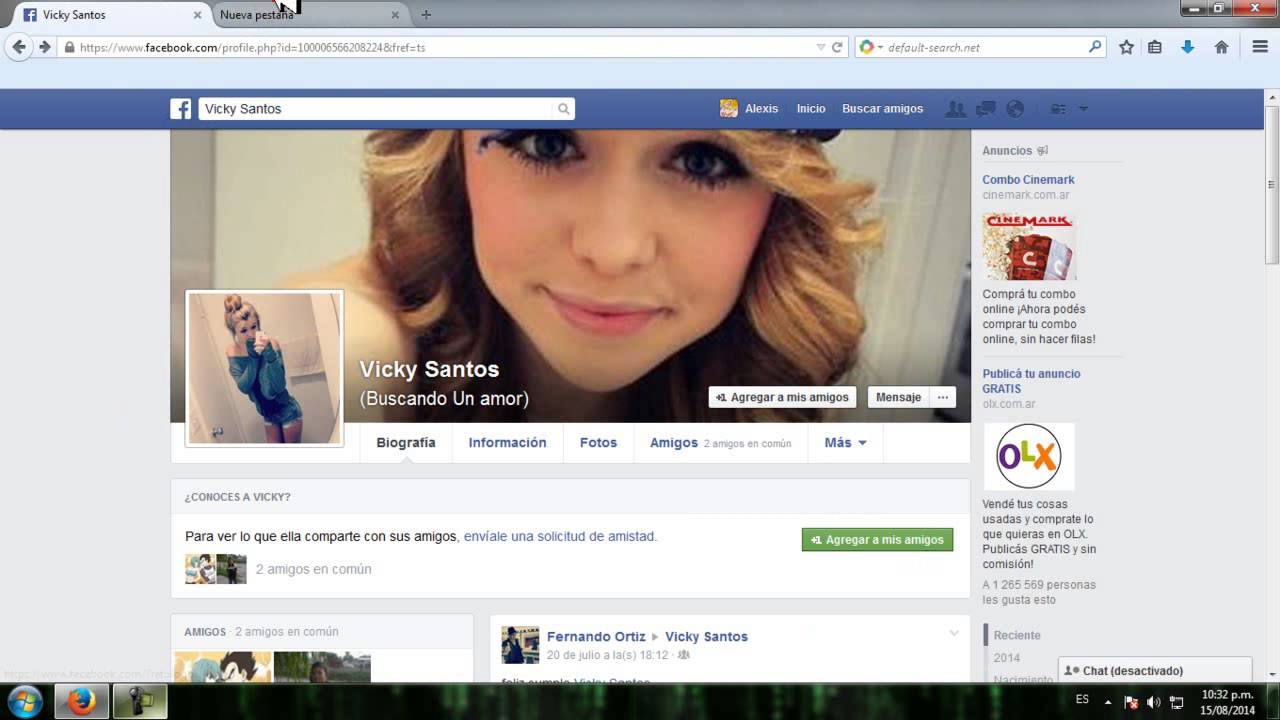This screenshot has width=1280, height=720.
Task: Open the privacy shortcuts icon
Action: (x=1057, y=108)
